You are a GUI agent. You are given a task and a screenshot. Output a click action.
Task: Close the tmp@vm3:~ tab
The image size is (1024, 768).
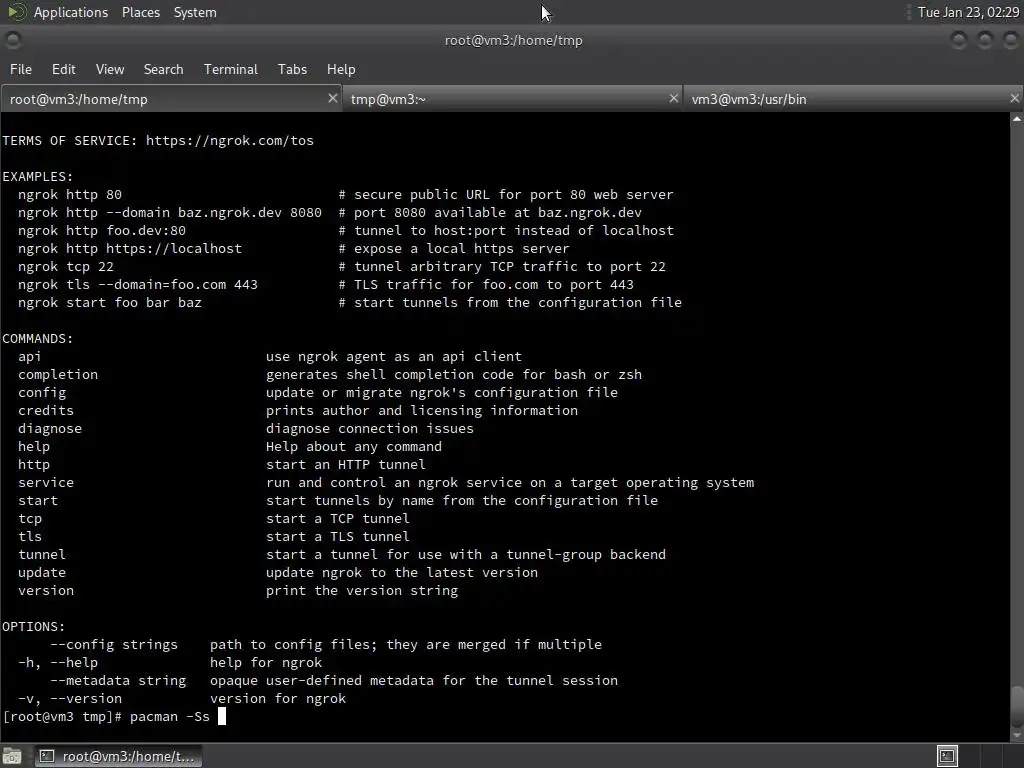(x=673, y=98)
